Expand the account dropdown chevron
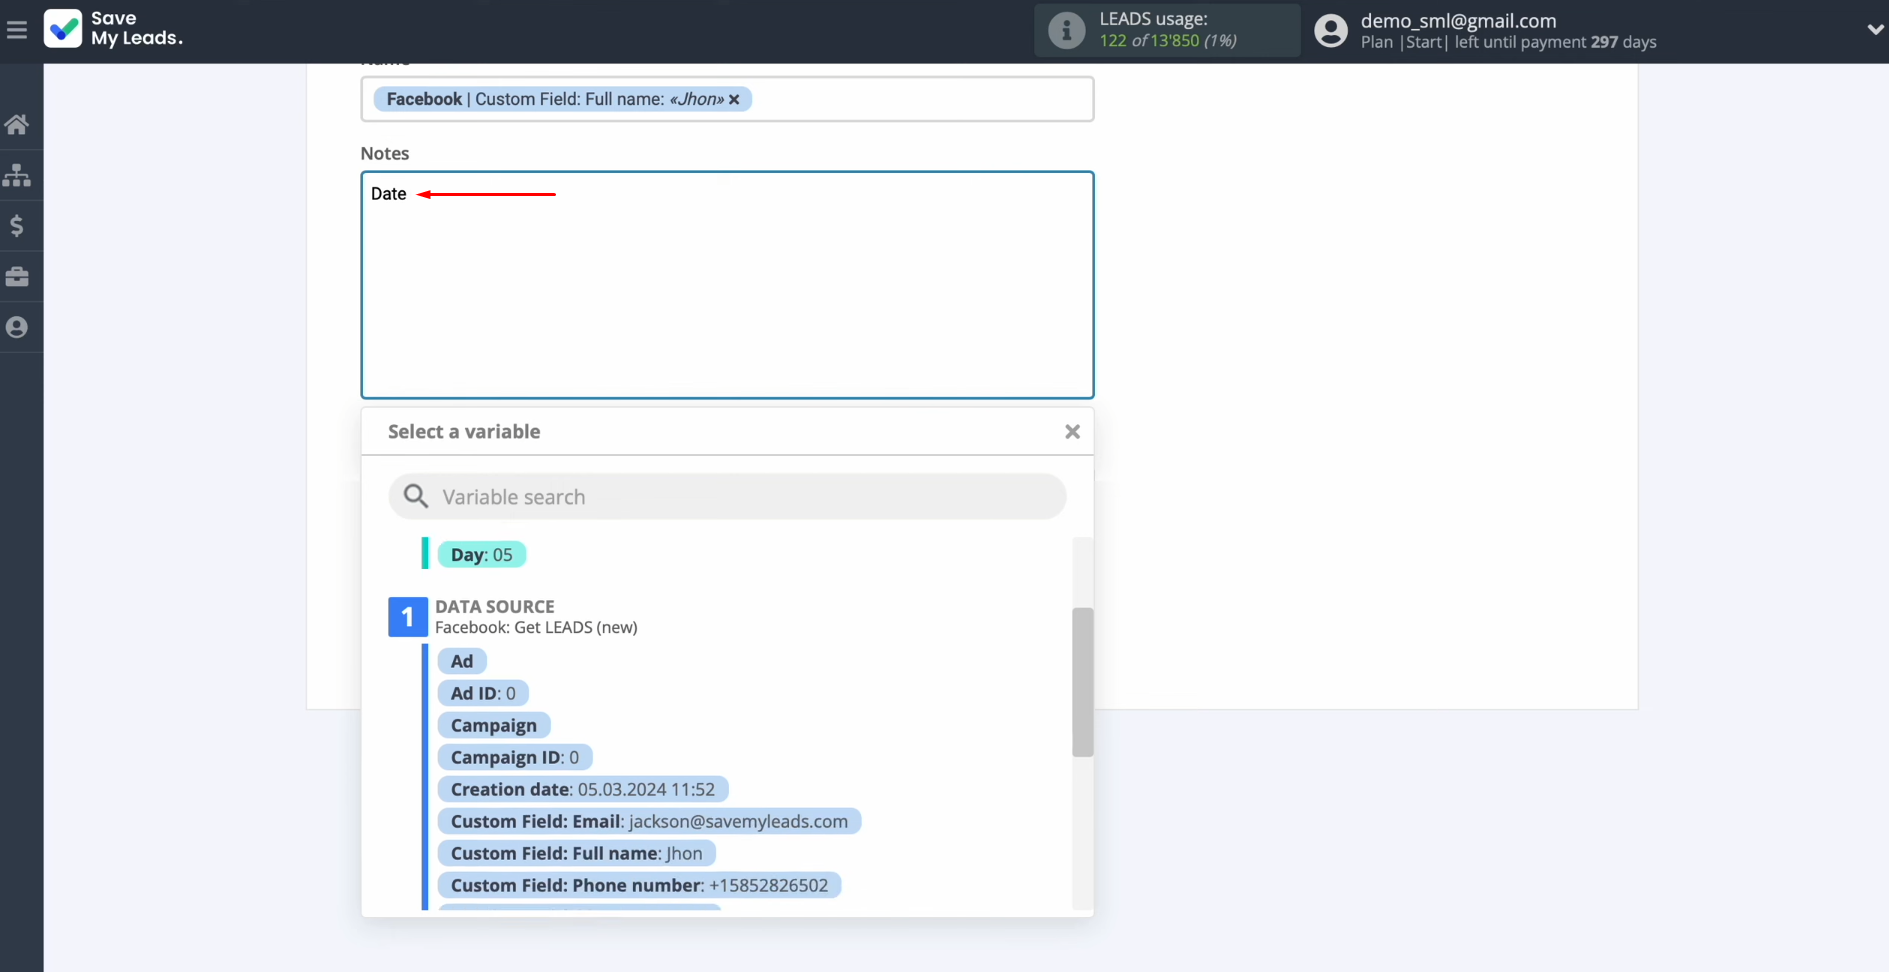The height and width of the screenshot is (972, 1889). point(1875,30)
